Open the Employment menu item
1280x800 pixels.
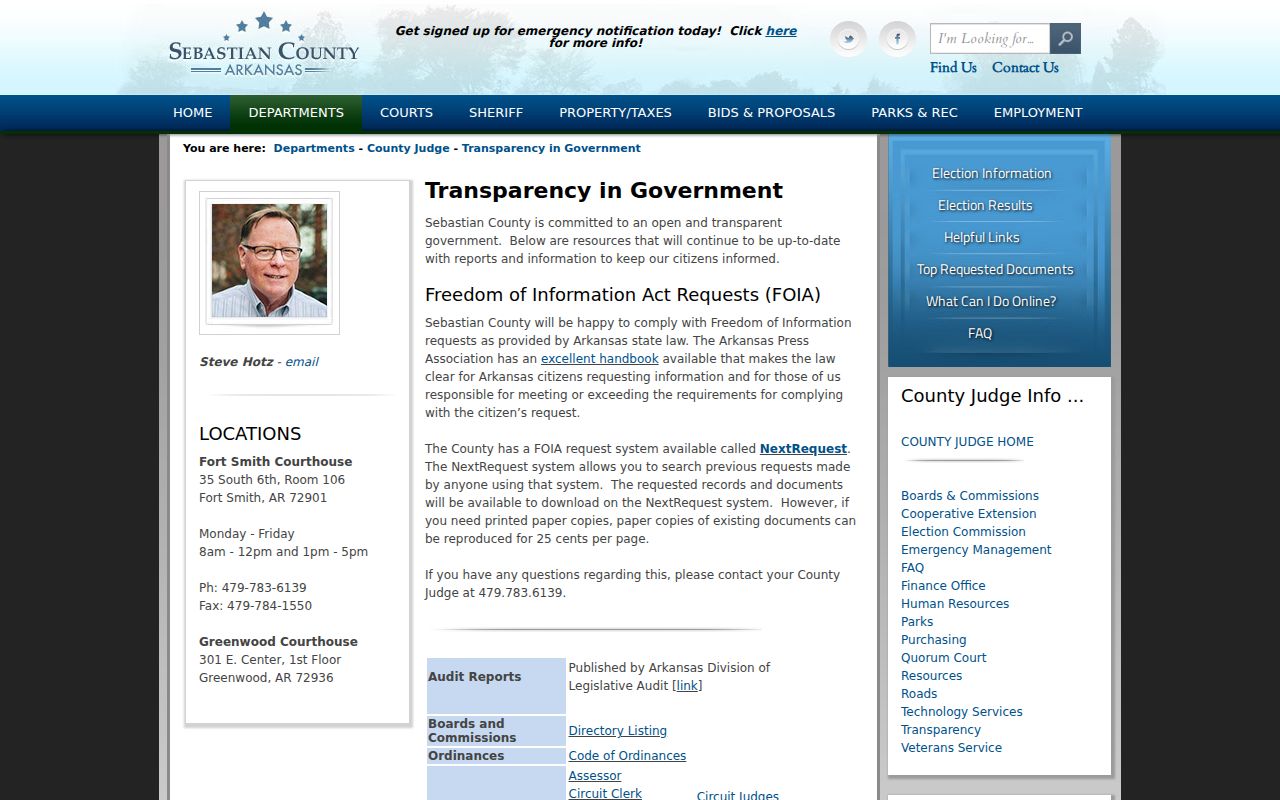1038,112
